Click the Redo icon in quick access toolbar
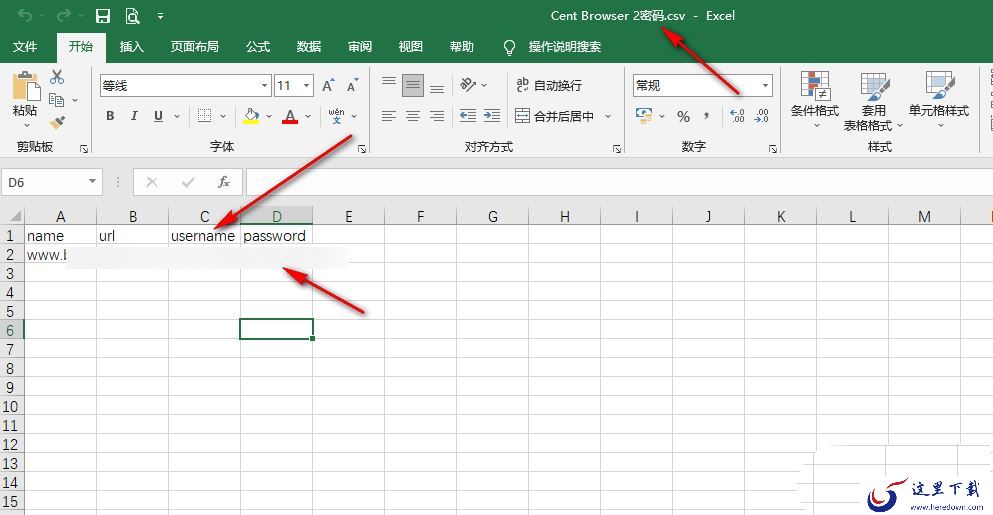 tap(63, 15)
